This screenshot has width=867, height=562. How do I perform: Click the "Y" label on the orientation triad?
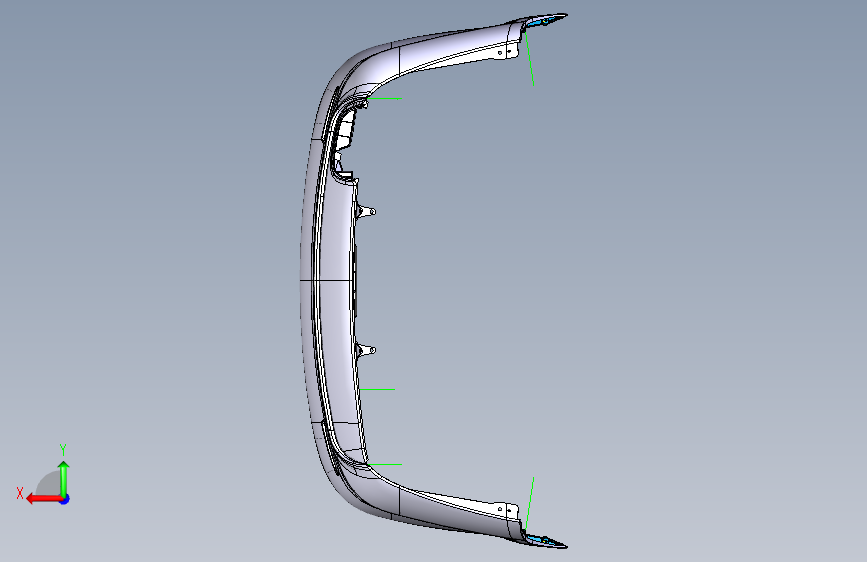(x=63, y=449)
